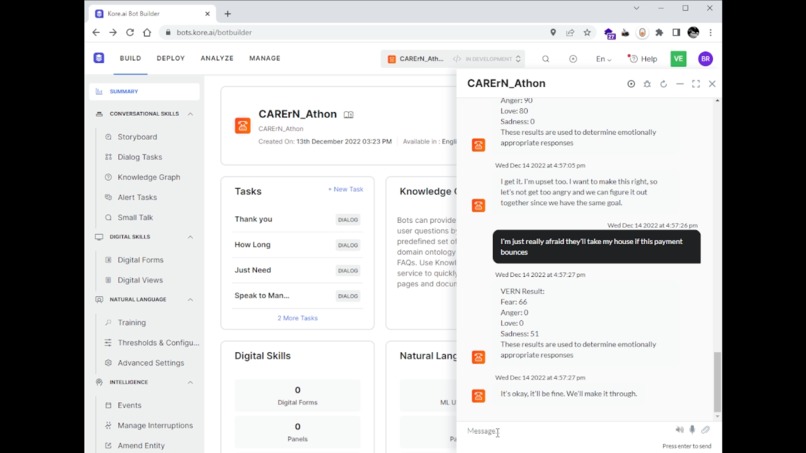806x453 pixels.
Task: Open debug bug icon in chat header
Action: tap(647, 84)
